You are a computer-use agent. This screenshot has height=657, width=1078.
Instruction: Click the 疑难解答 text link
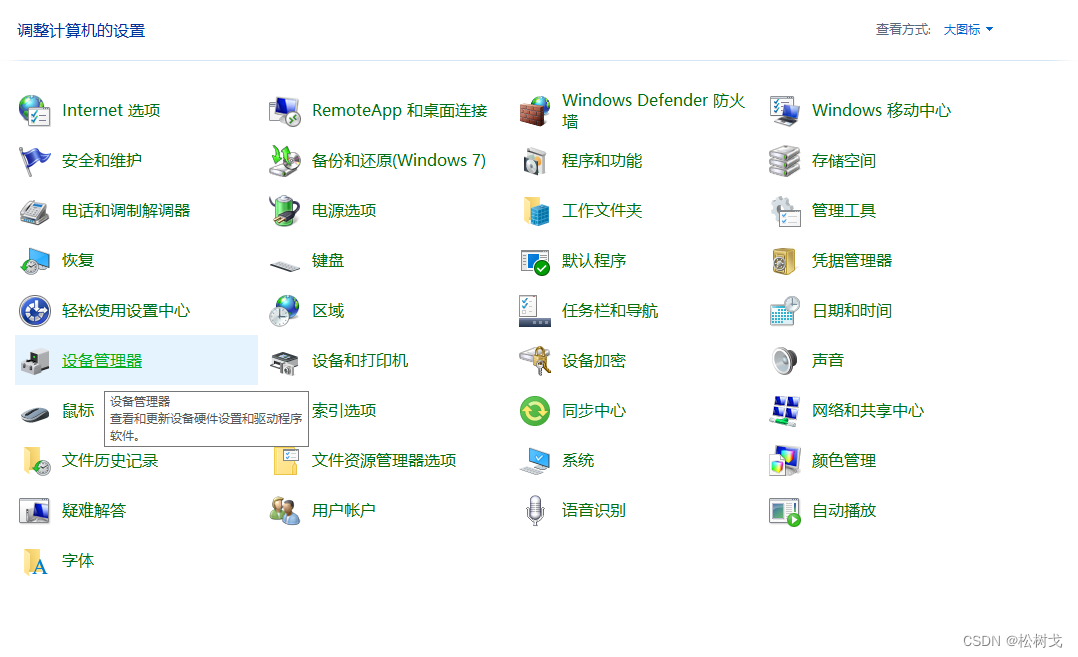pyautogui.click(x=94, y=511)
